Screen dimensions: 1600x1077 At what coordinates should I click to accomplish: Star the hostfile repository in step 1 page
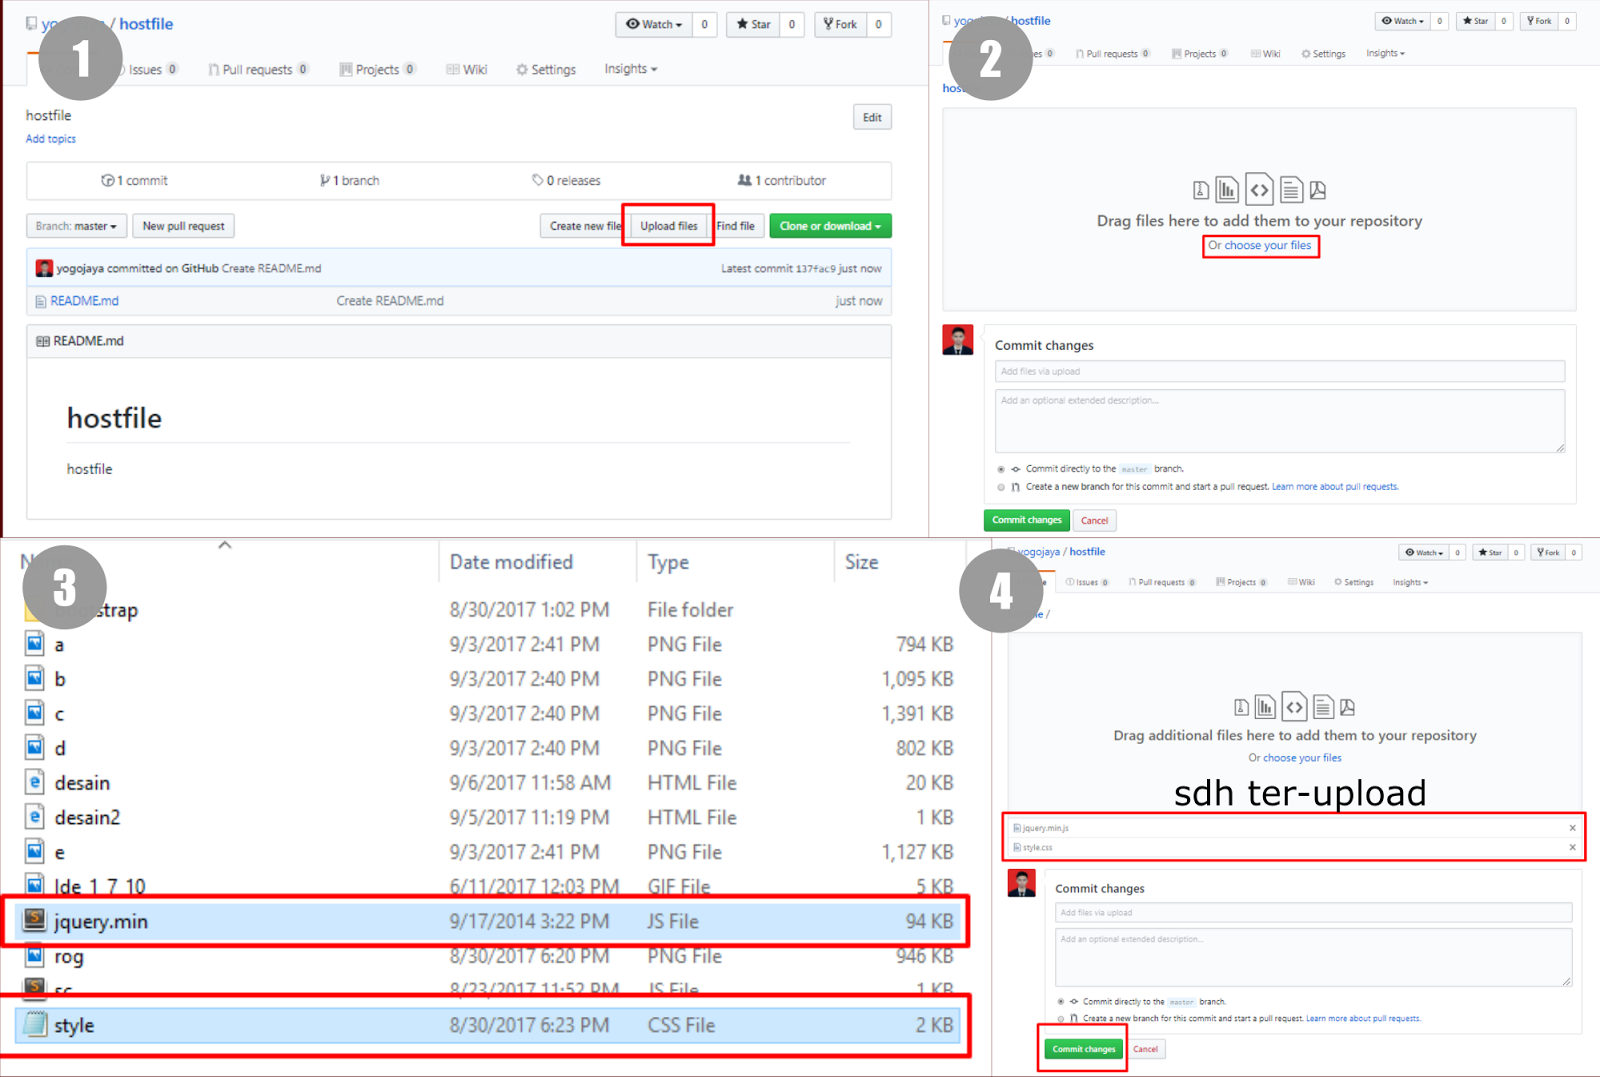tap(754, 24)
